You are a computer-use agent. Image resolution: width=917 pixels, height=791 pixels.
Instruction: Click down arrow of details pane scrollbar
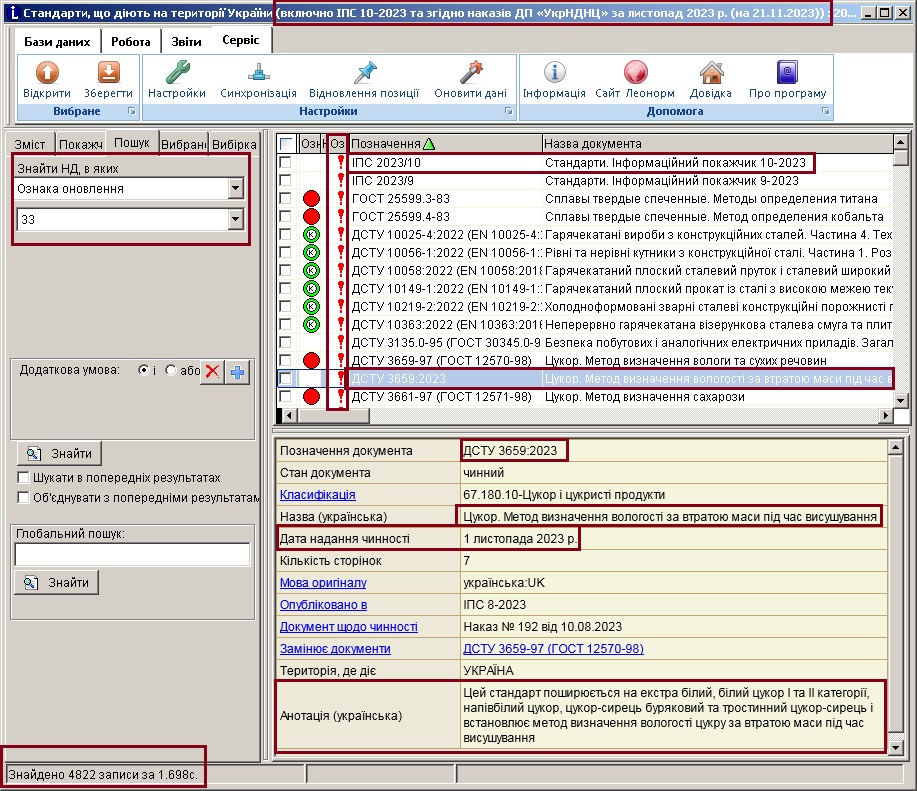tap(895, 747)
